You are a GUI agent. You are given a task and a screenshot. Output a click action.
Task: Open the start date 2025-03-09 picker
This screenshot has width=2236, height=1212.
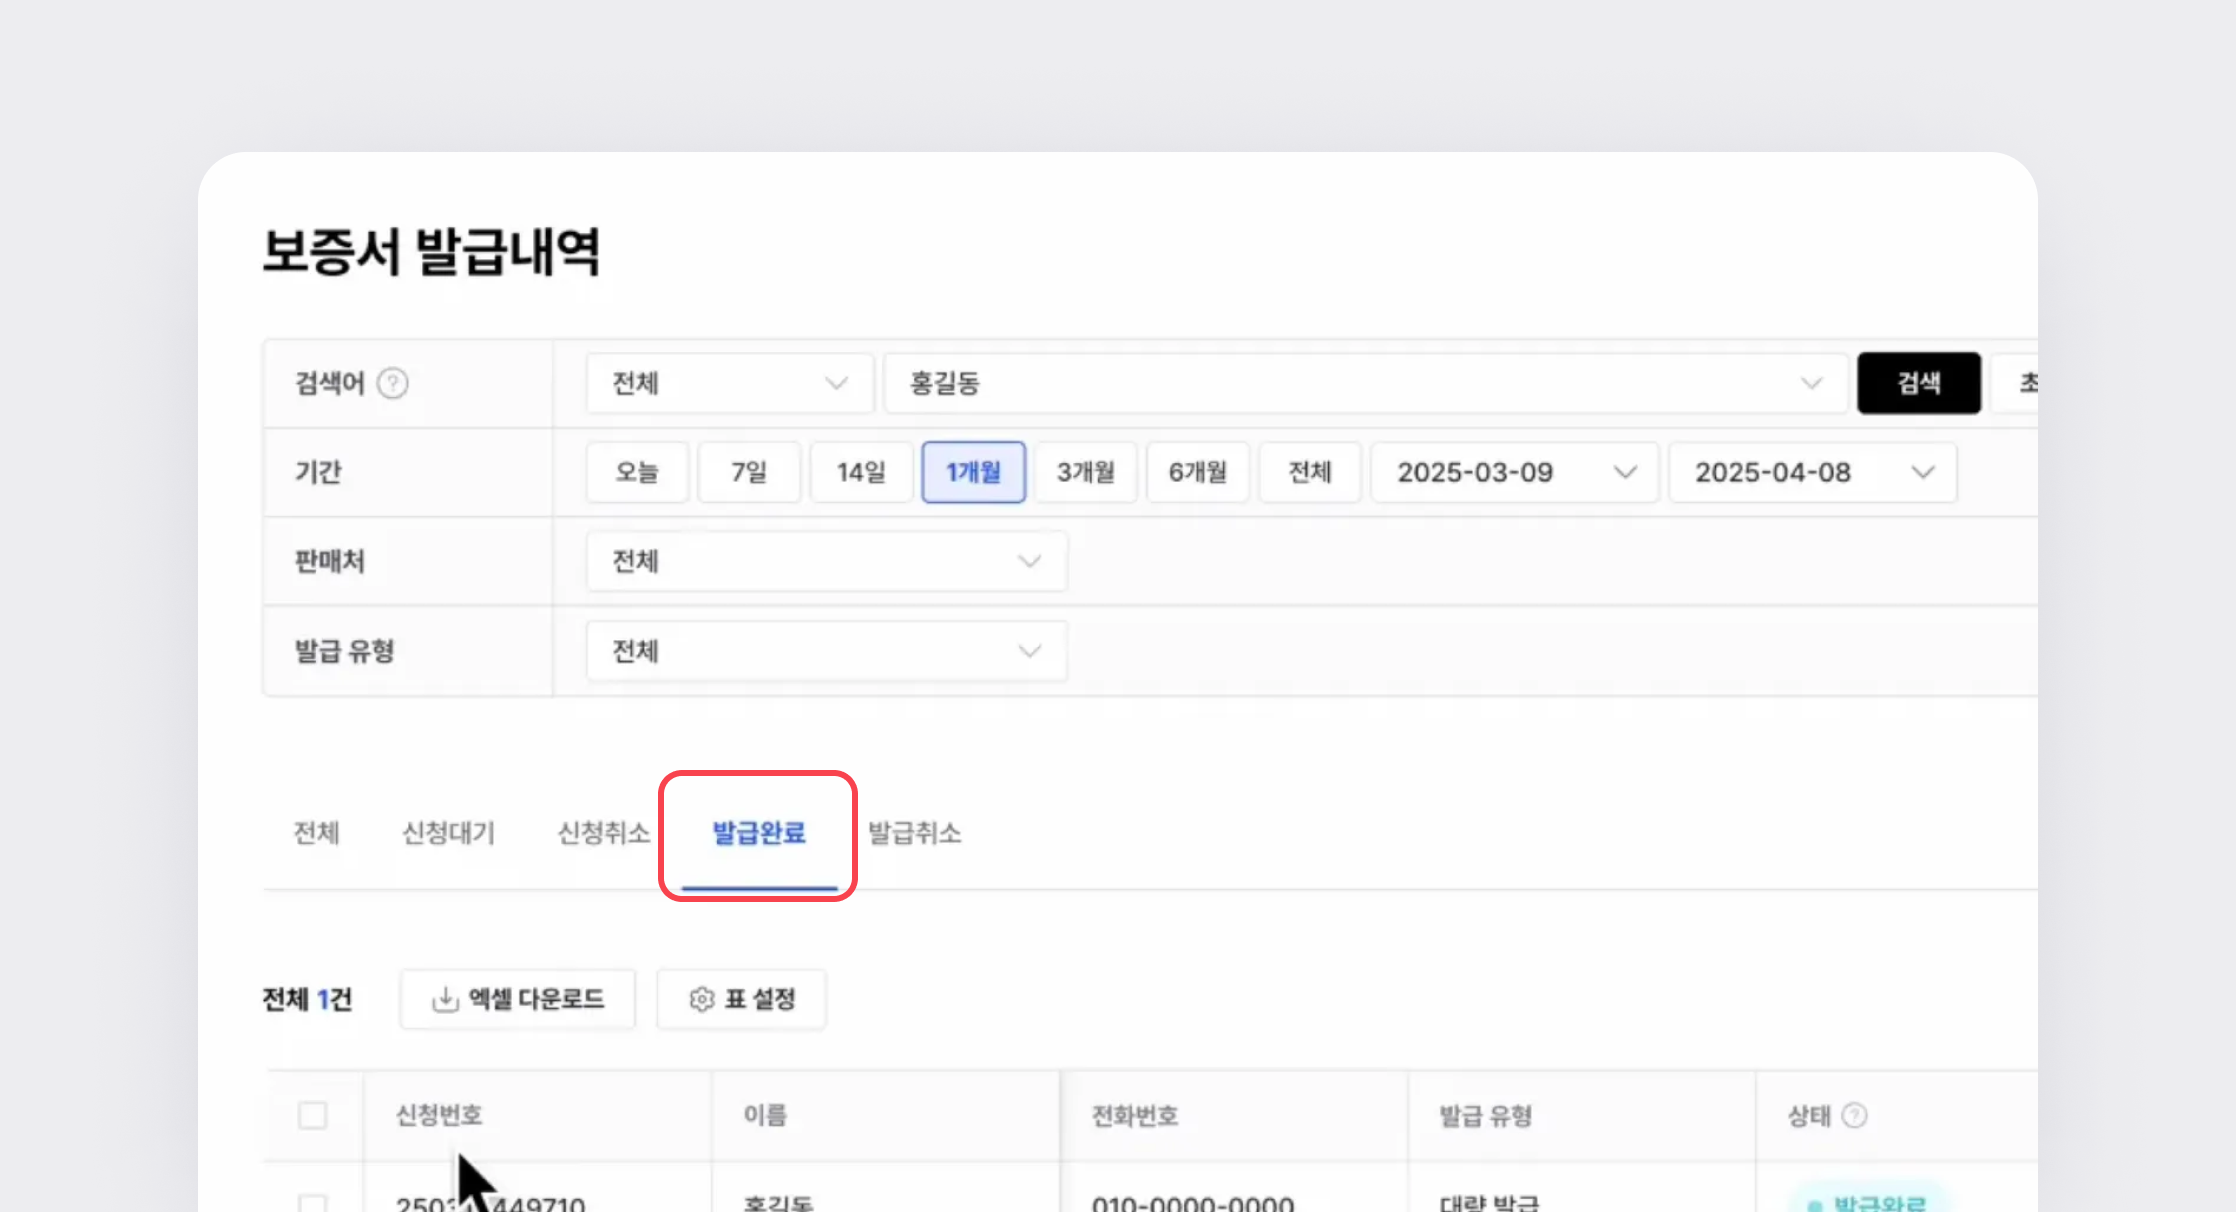coord(1514,472)
